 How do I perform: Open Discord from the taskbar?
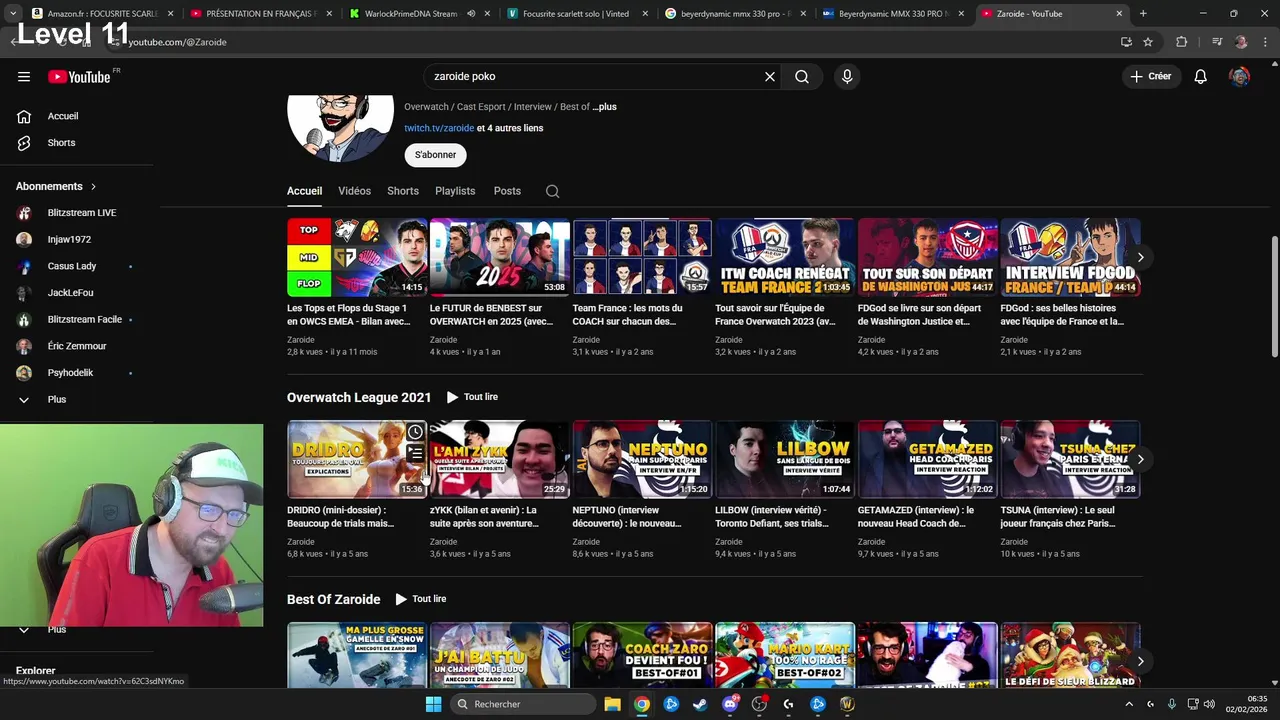[730, 704]
